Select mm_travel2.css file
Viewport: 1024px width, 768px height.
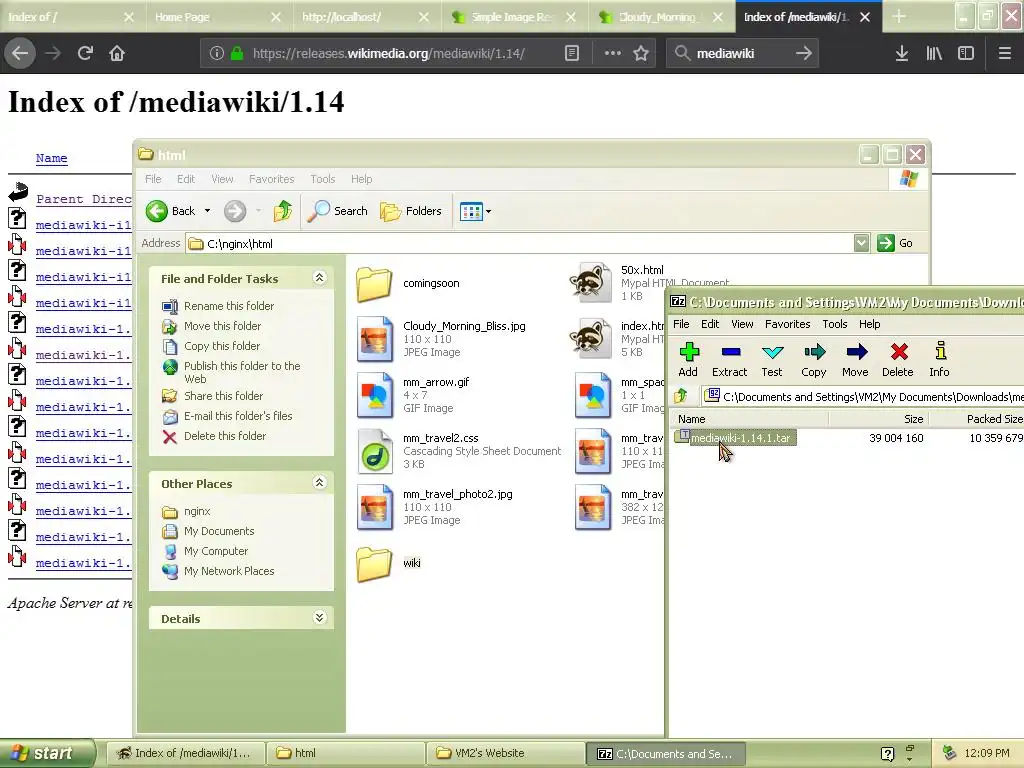point(459,451)
